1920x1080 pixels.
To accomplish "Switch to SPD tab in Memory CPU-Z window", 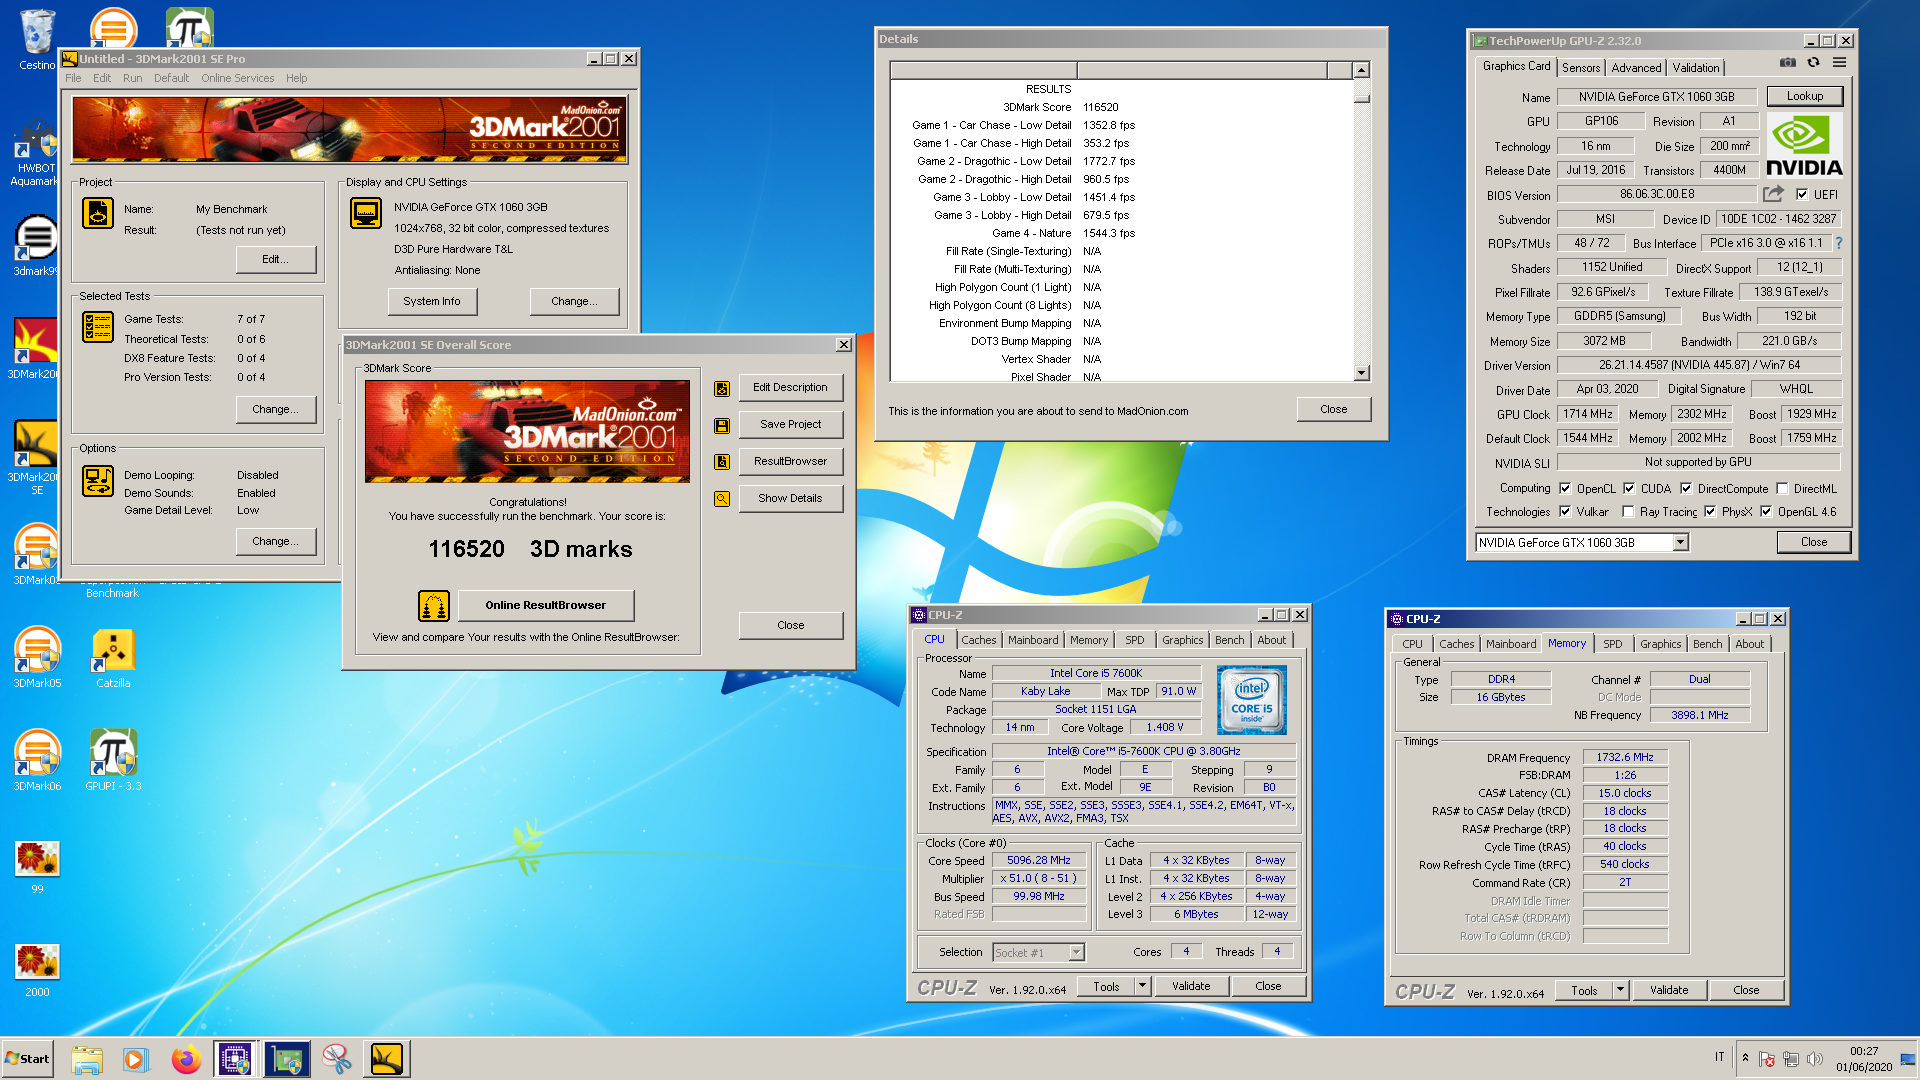I will [1612, 644].
